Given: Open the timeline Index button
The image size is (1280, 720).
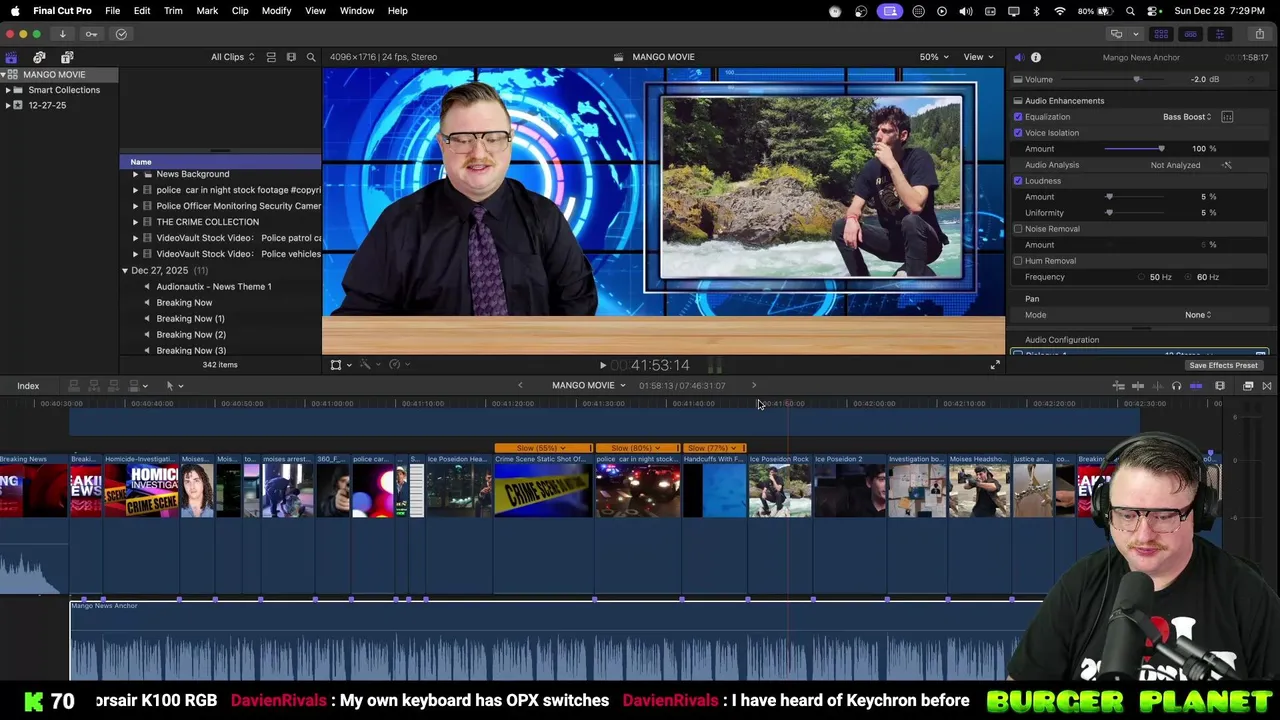Looking at the screenshot, I should pos(28,386).
